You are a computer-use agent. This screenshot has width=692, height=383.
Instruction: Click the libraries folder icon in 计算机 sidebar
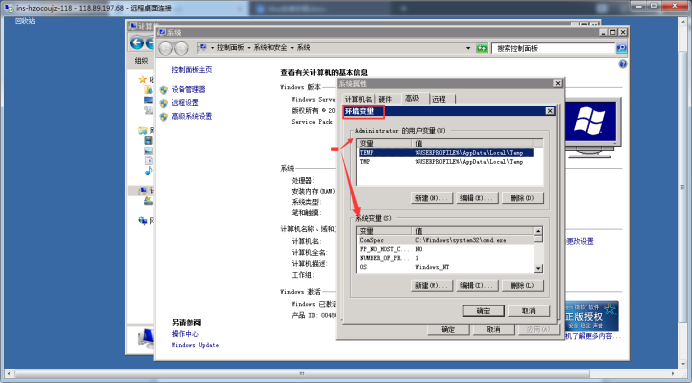143,131
